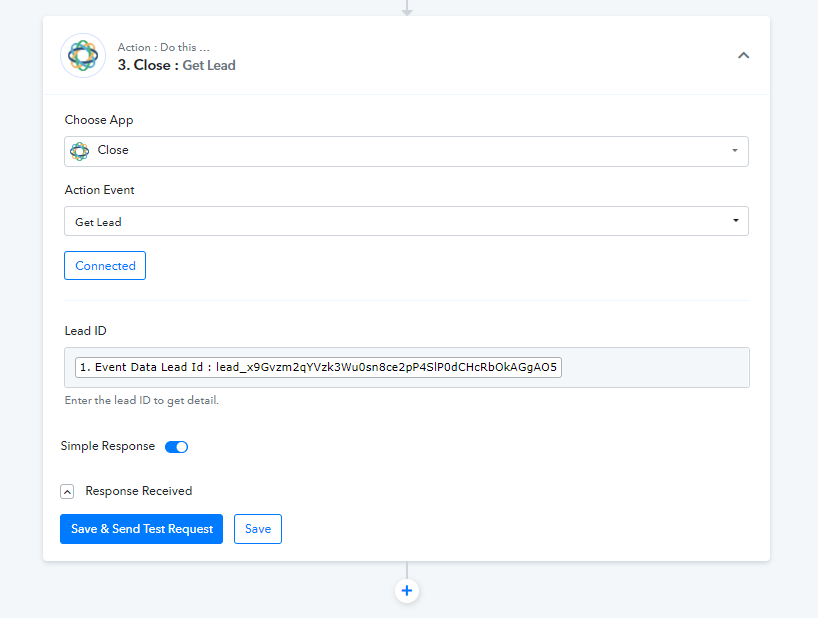Collapse step 3 with the header chevron

coord(743,55)
